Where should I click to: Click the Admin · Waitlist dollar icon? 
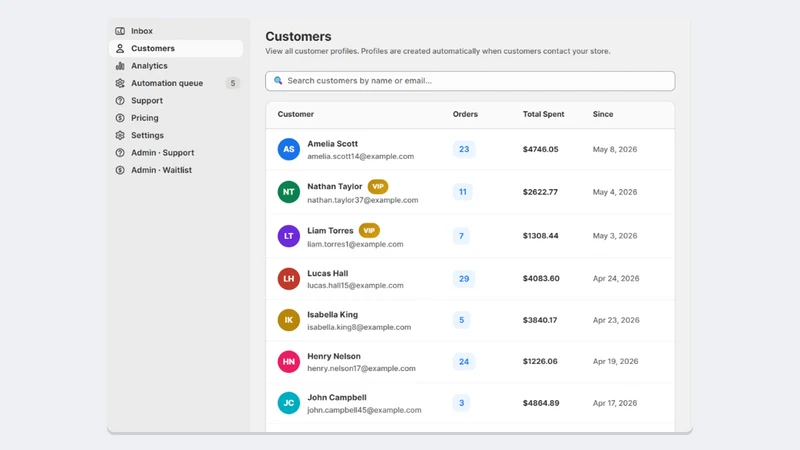pos(120,170)
